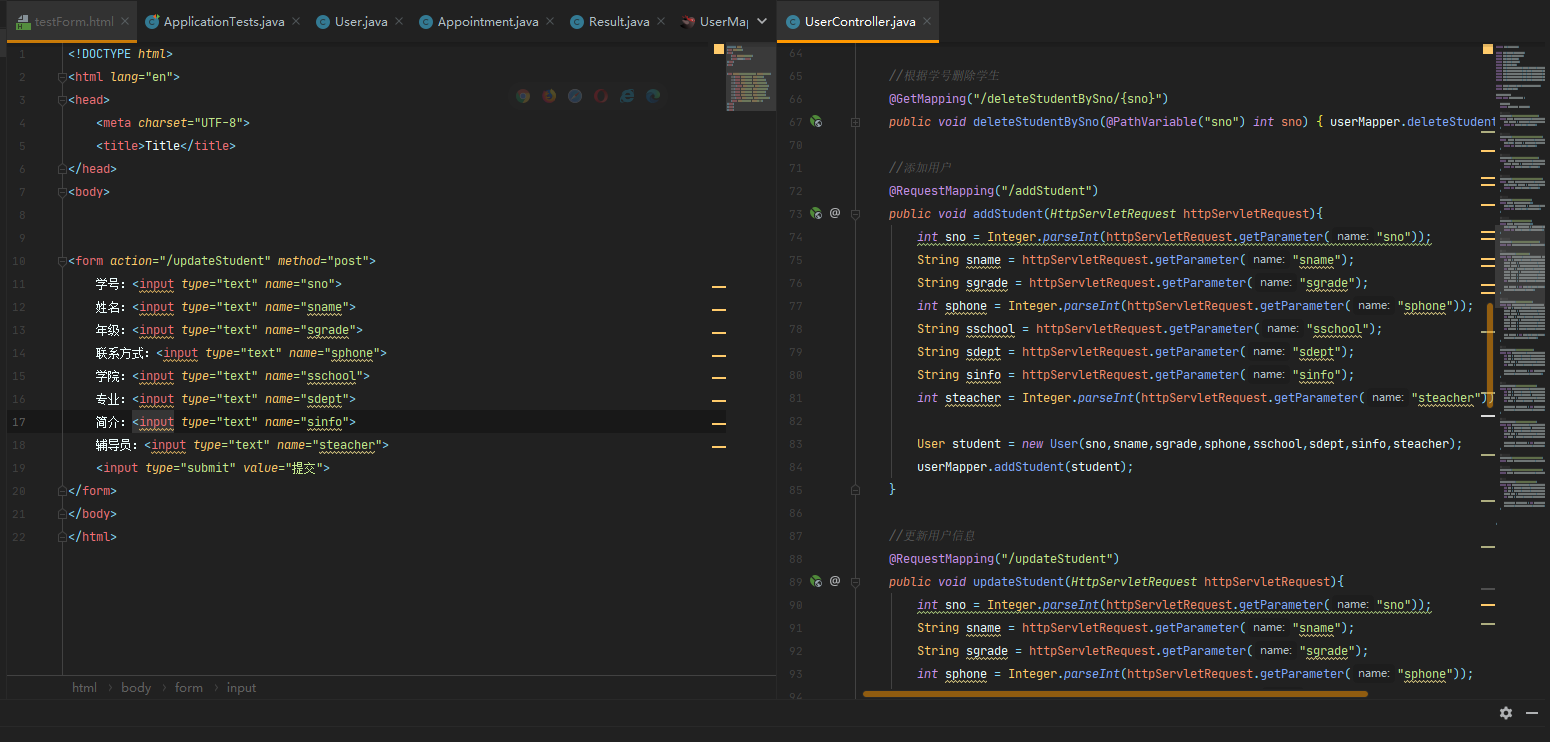The height and width of the screenshot is (742, 1550).
Task: Click endpoint gutter icon for addStudent method
Action: coord(816,213)
